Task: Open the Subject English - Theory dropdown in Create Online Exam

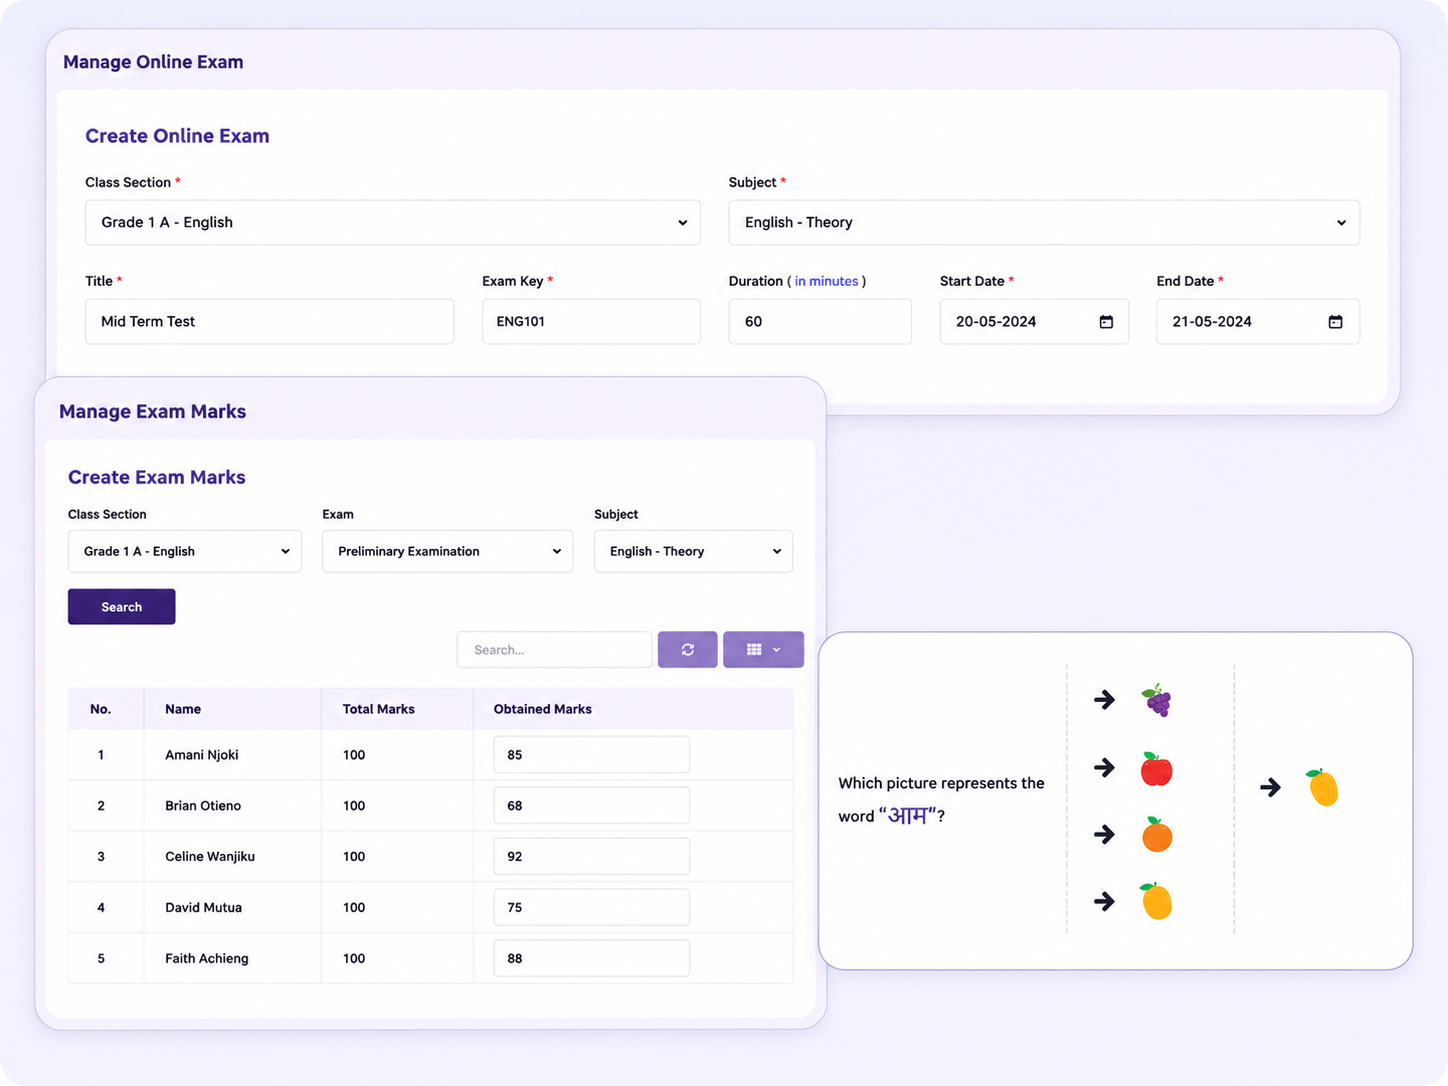Action: point(1044,223)
